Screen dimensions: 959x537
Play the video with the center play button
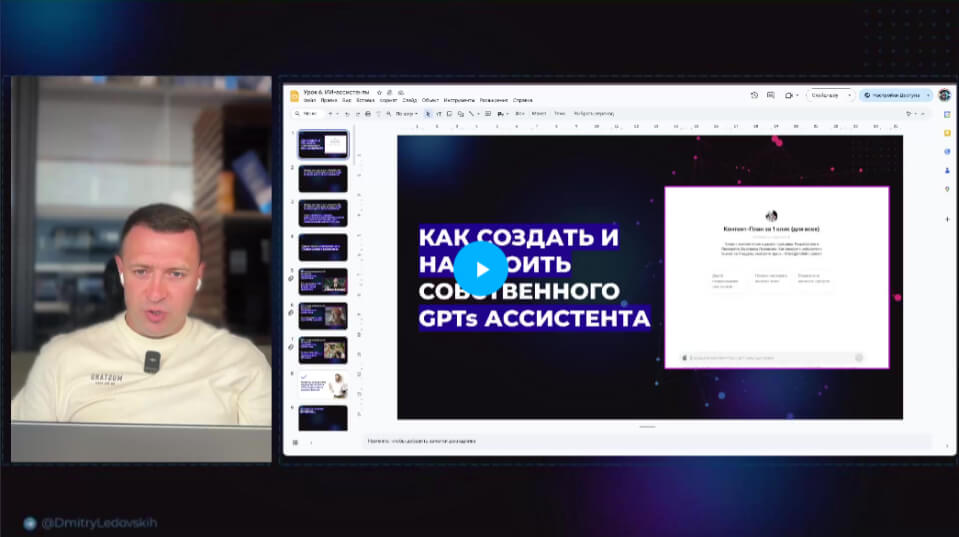[x=481, y=269]
